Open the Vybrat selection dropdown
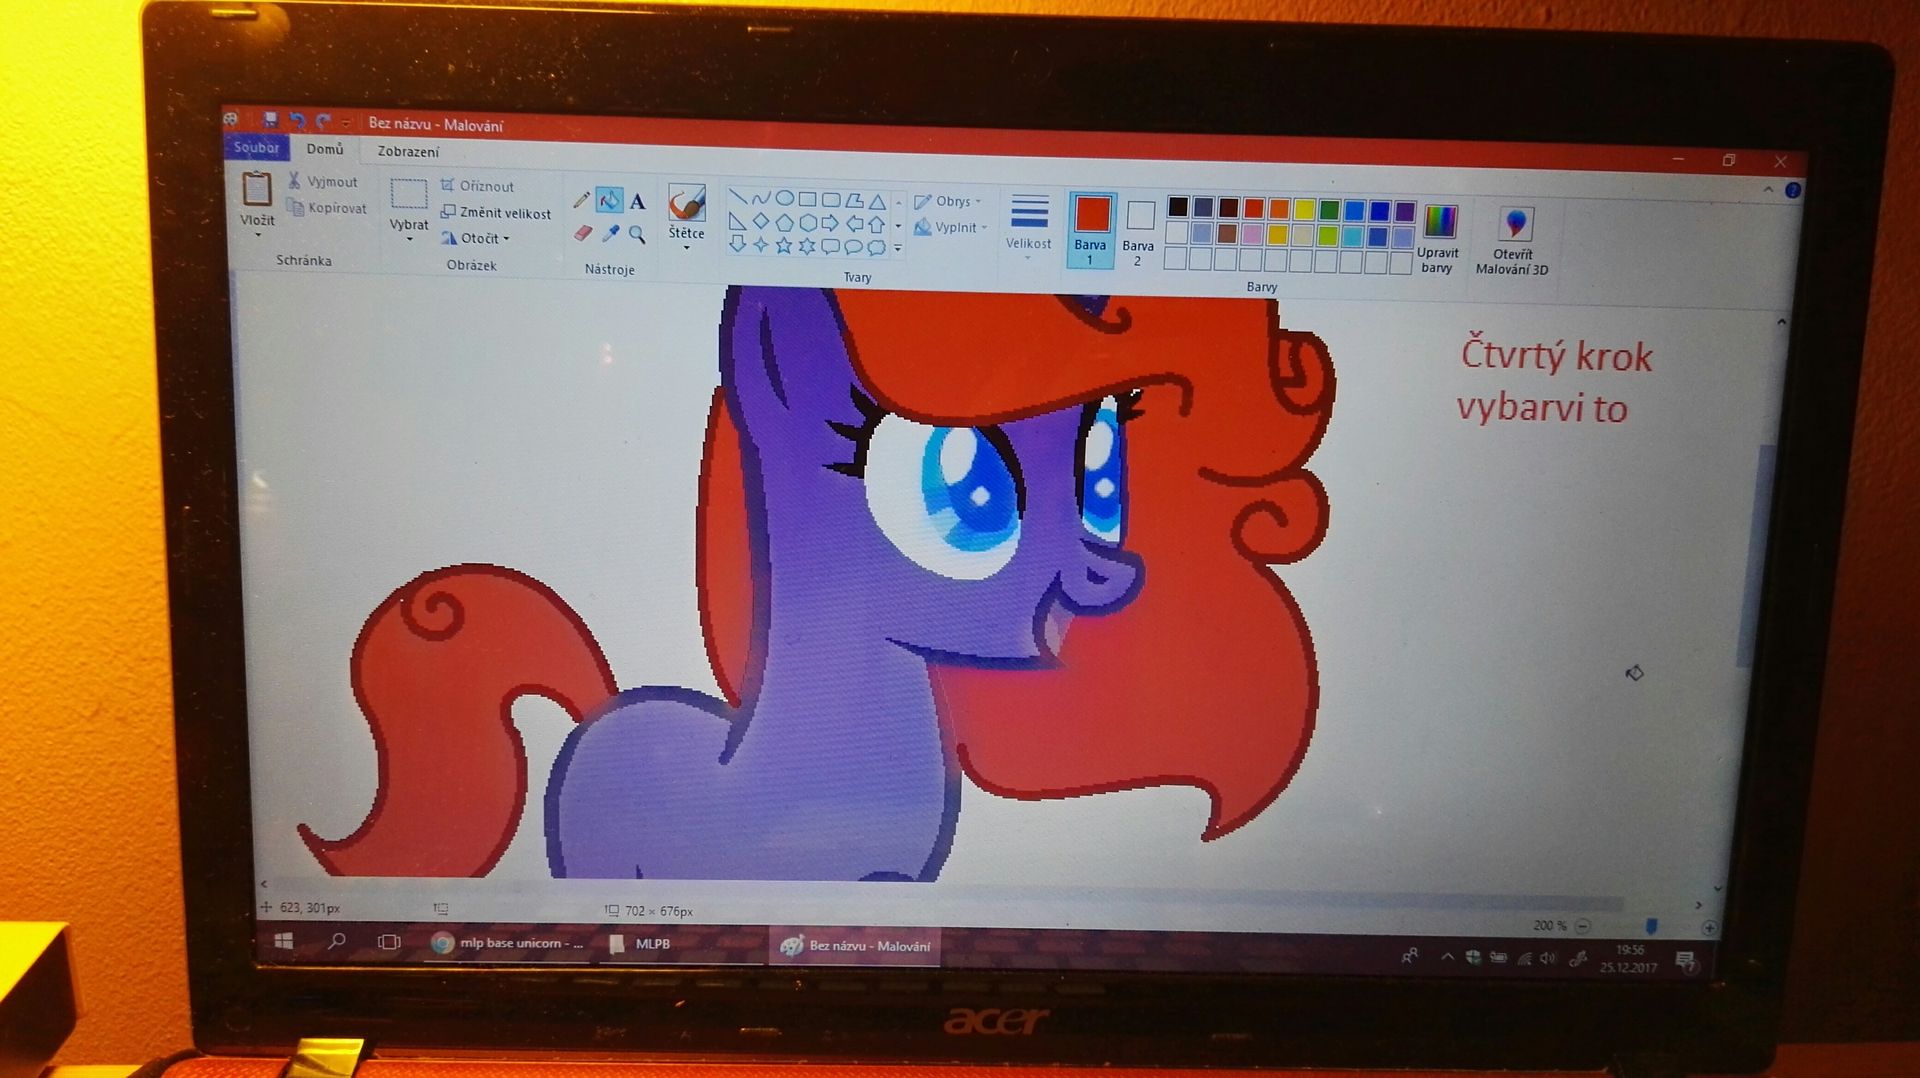The height and width of the screenshot is (1078, 1920). tap(408, 240)
